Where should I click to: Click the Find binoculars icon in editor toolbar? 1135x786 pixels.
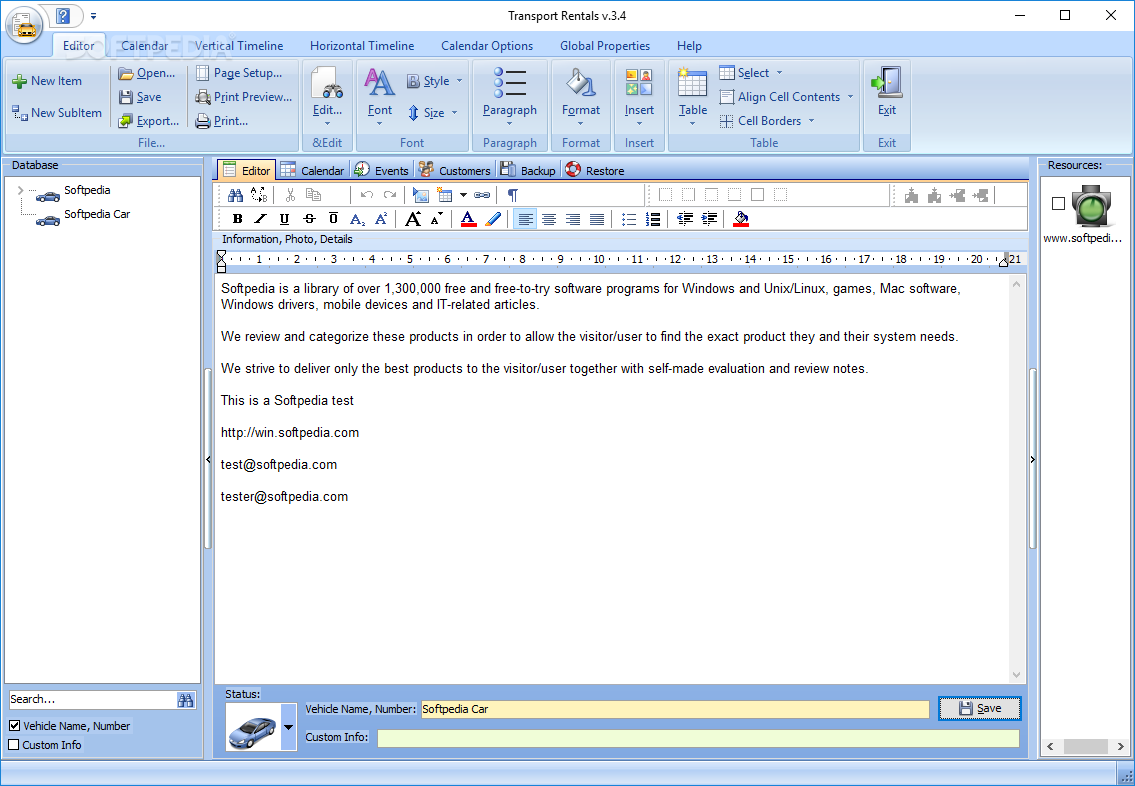click(235, 195)
